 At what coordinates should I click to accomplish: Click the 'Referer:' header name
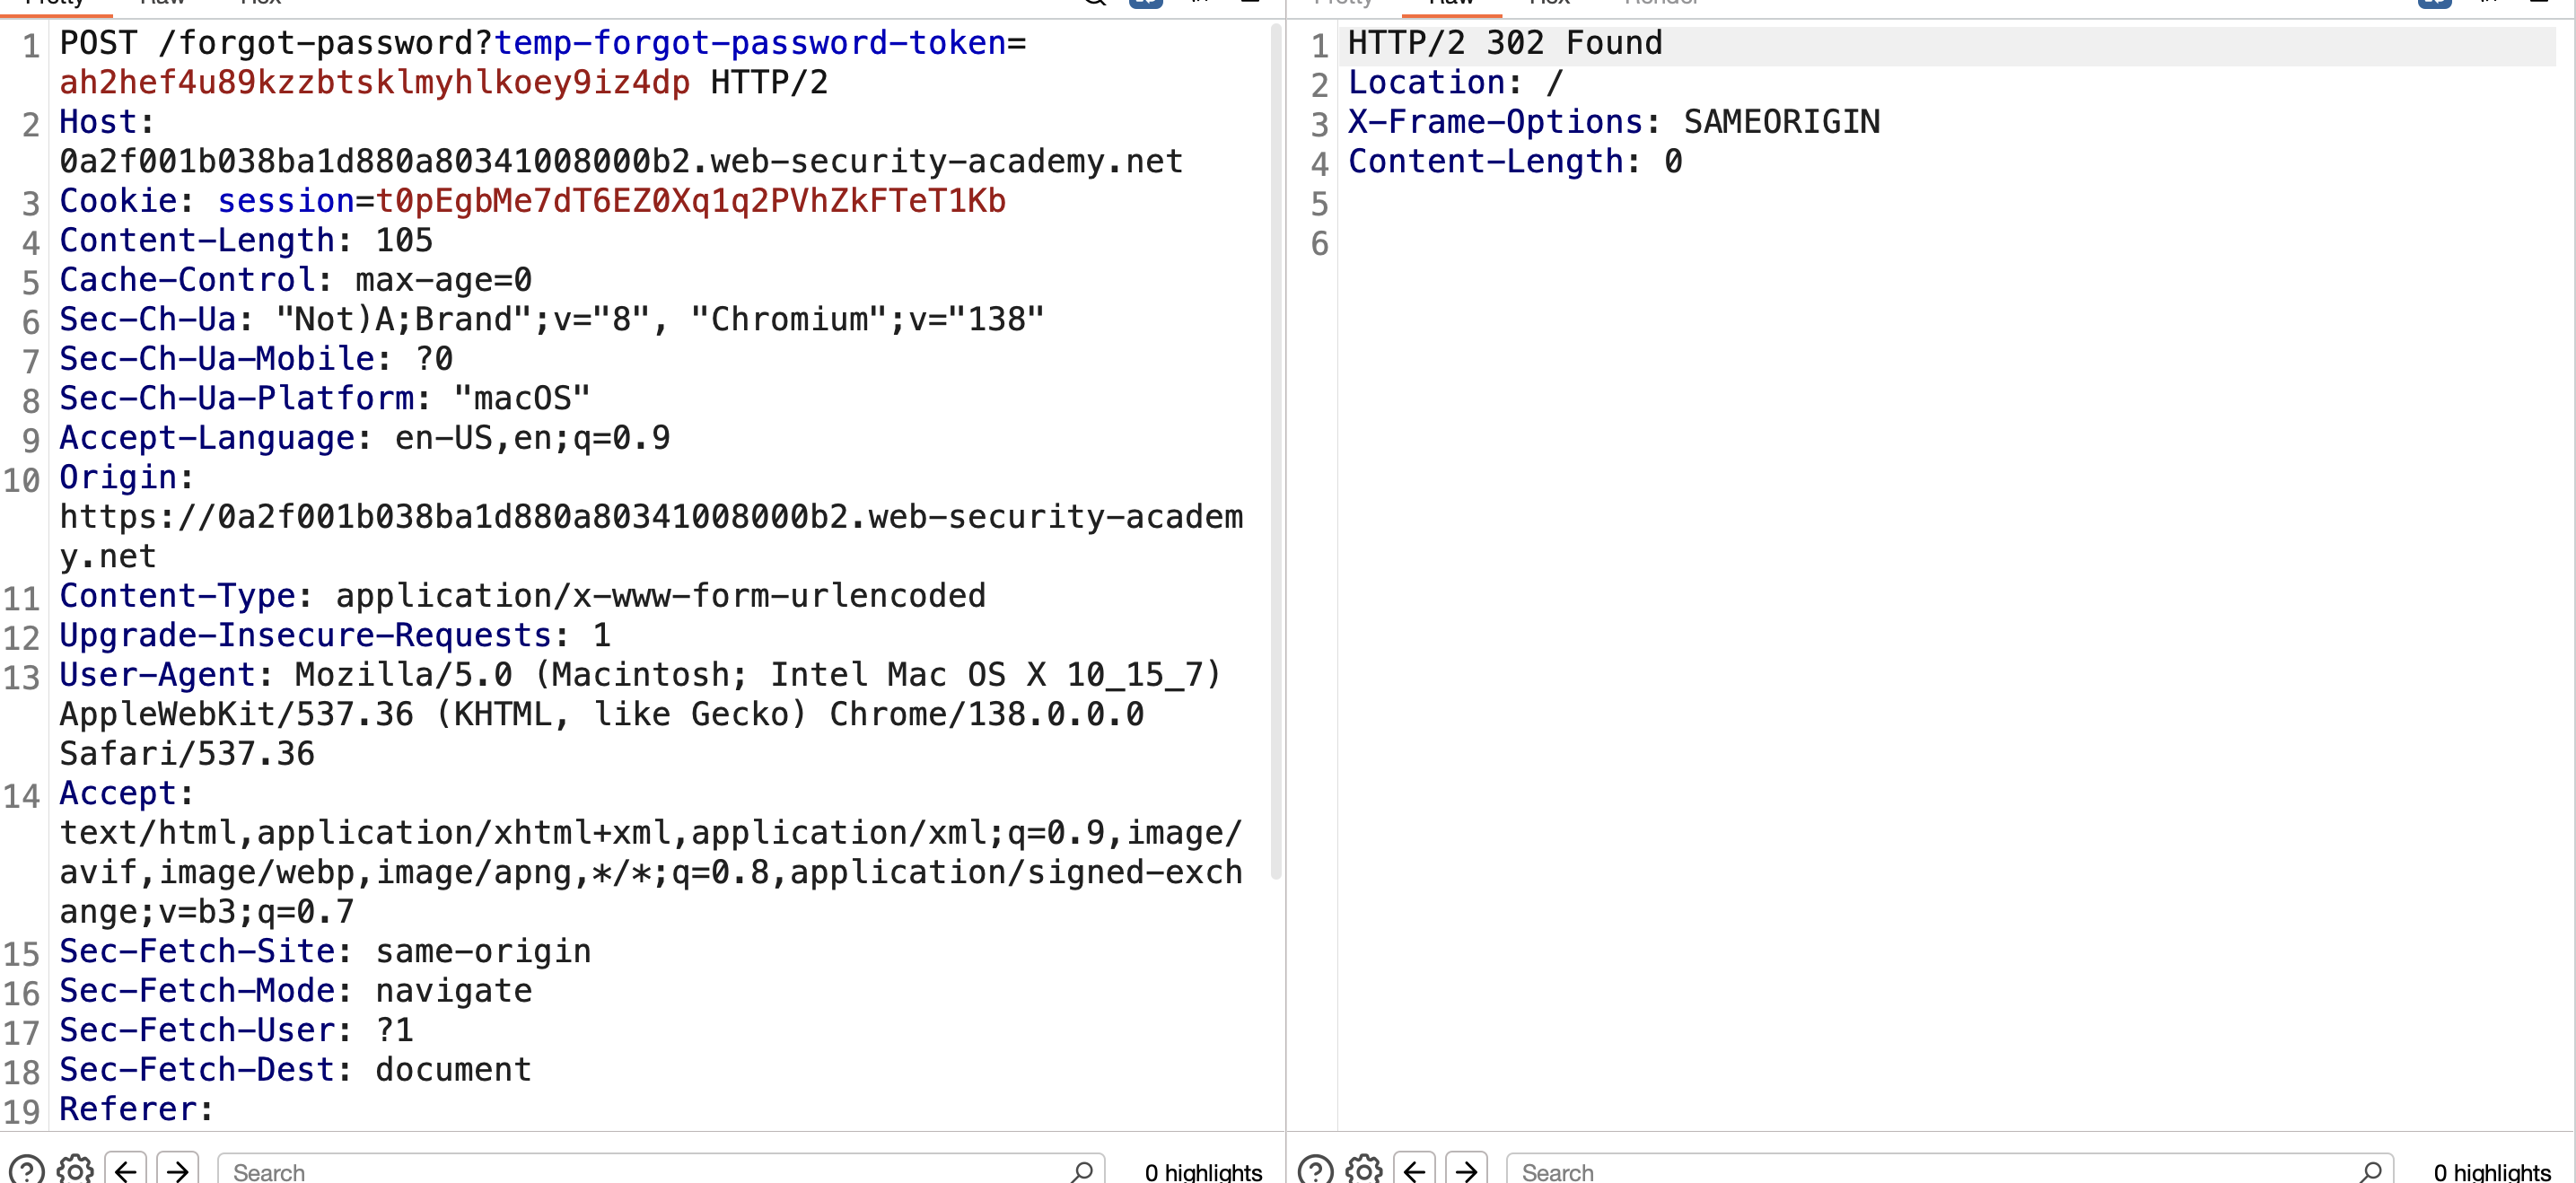coord(136,1109)
